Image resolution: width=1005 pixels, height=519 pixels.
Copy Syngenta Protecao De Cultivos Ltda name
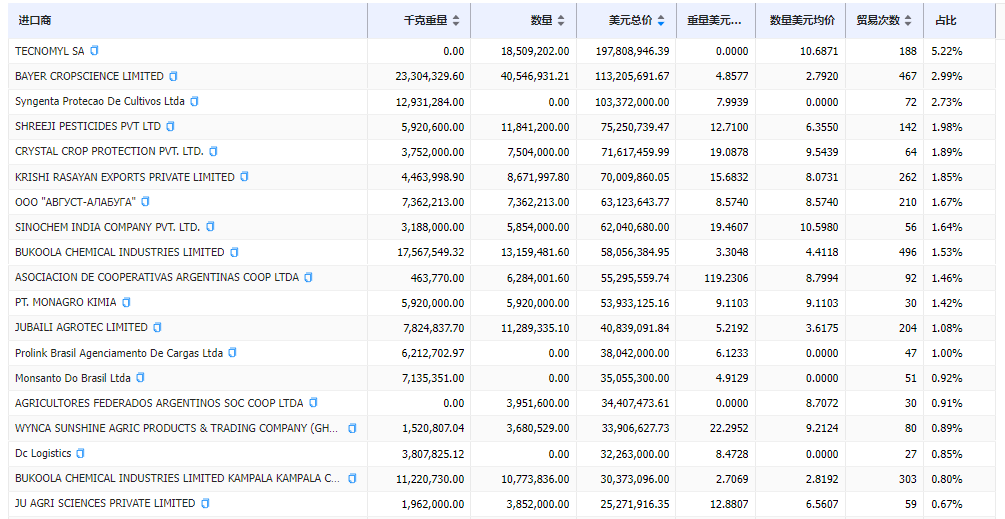click(195, 101)
